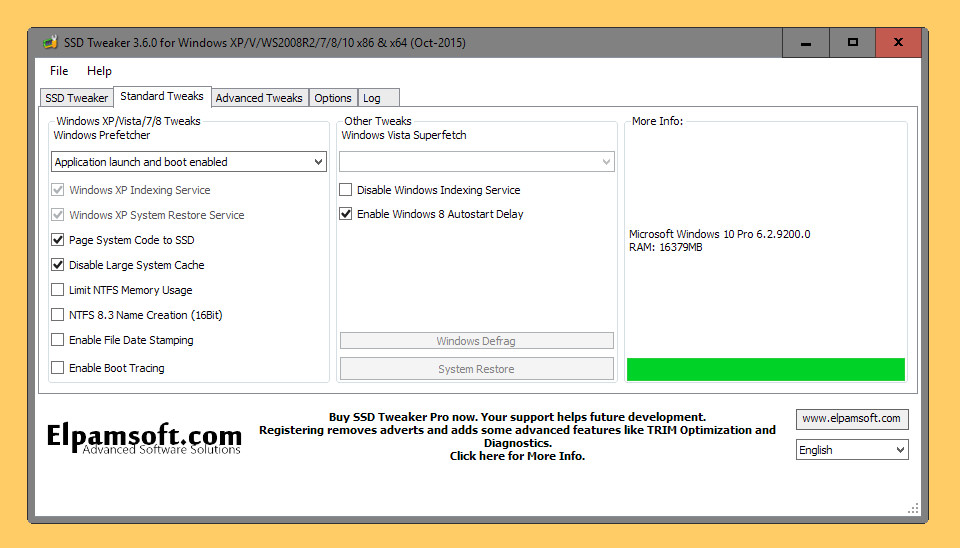Uncheck Disable Large System Cache

click(58, 265)
